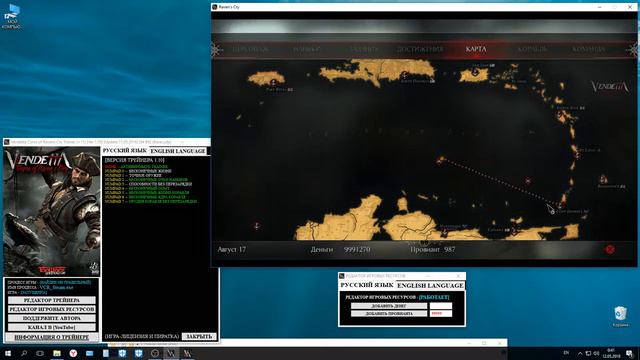Click the left compass ornament beside the game tabs

pos(217,49)
